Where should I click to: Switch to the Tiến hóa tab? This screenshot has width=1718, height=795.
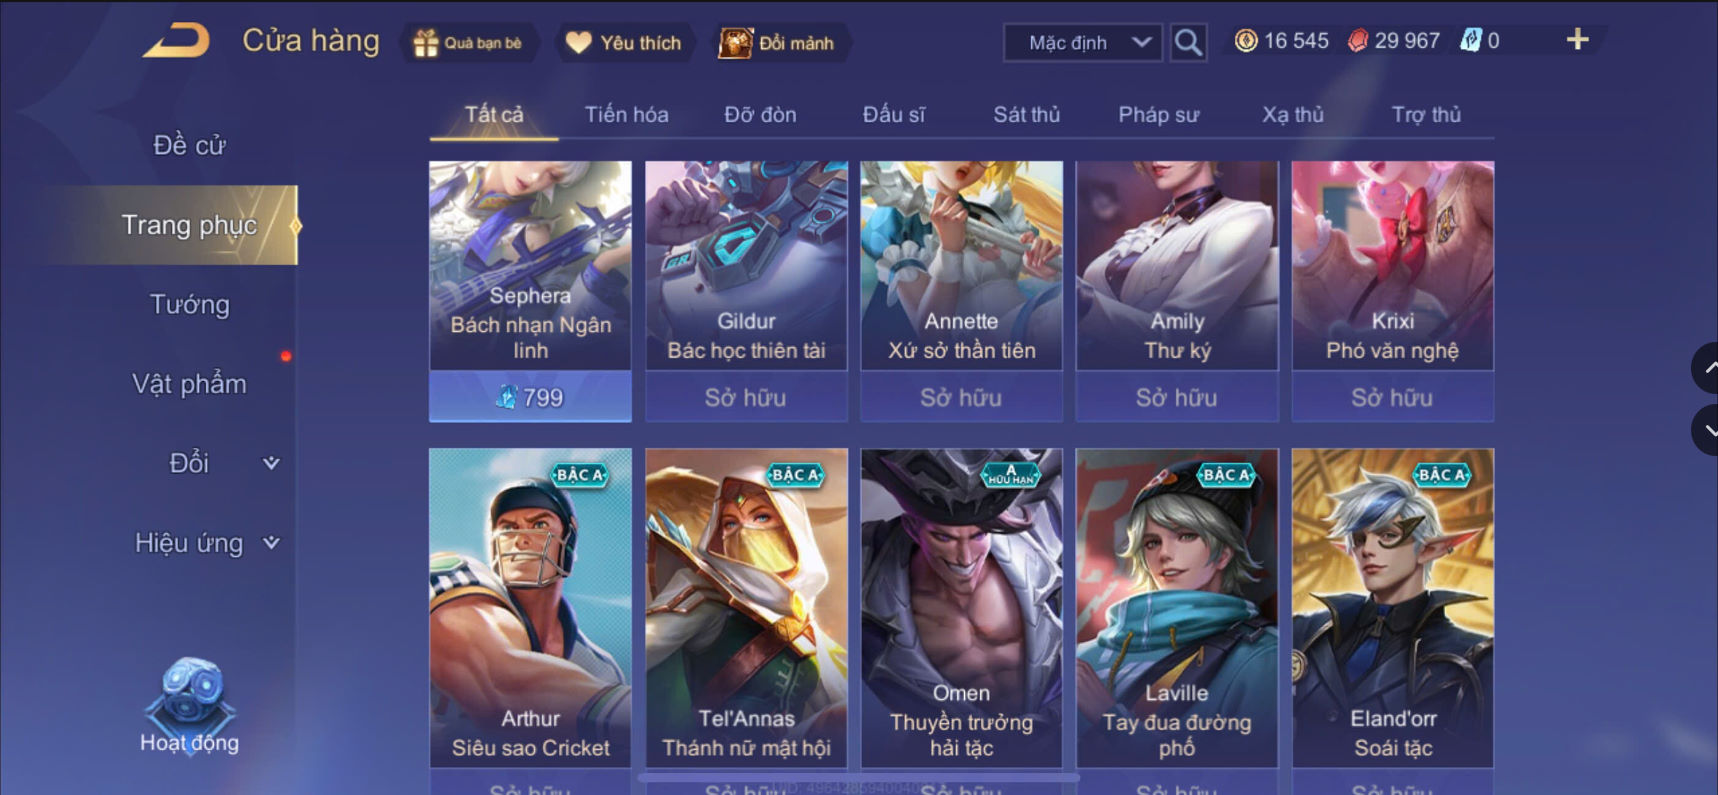click(x=627, y=115)
